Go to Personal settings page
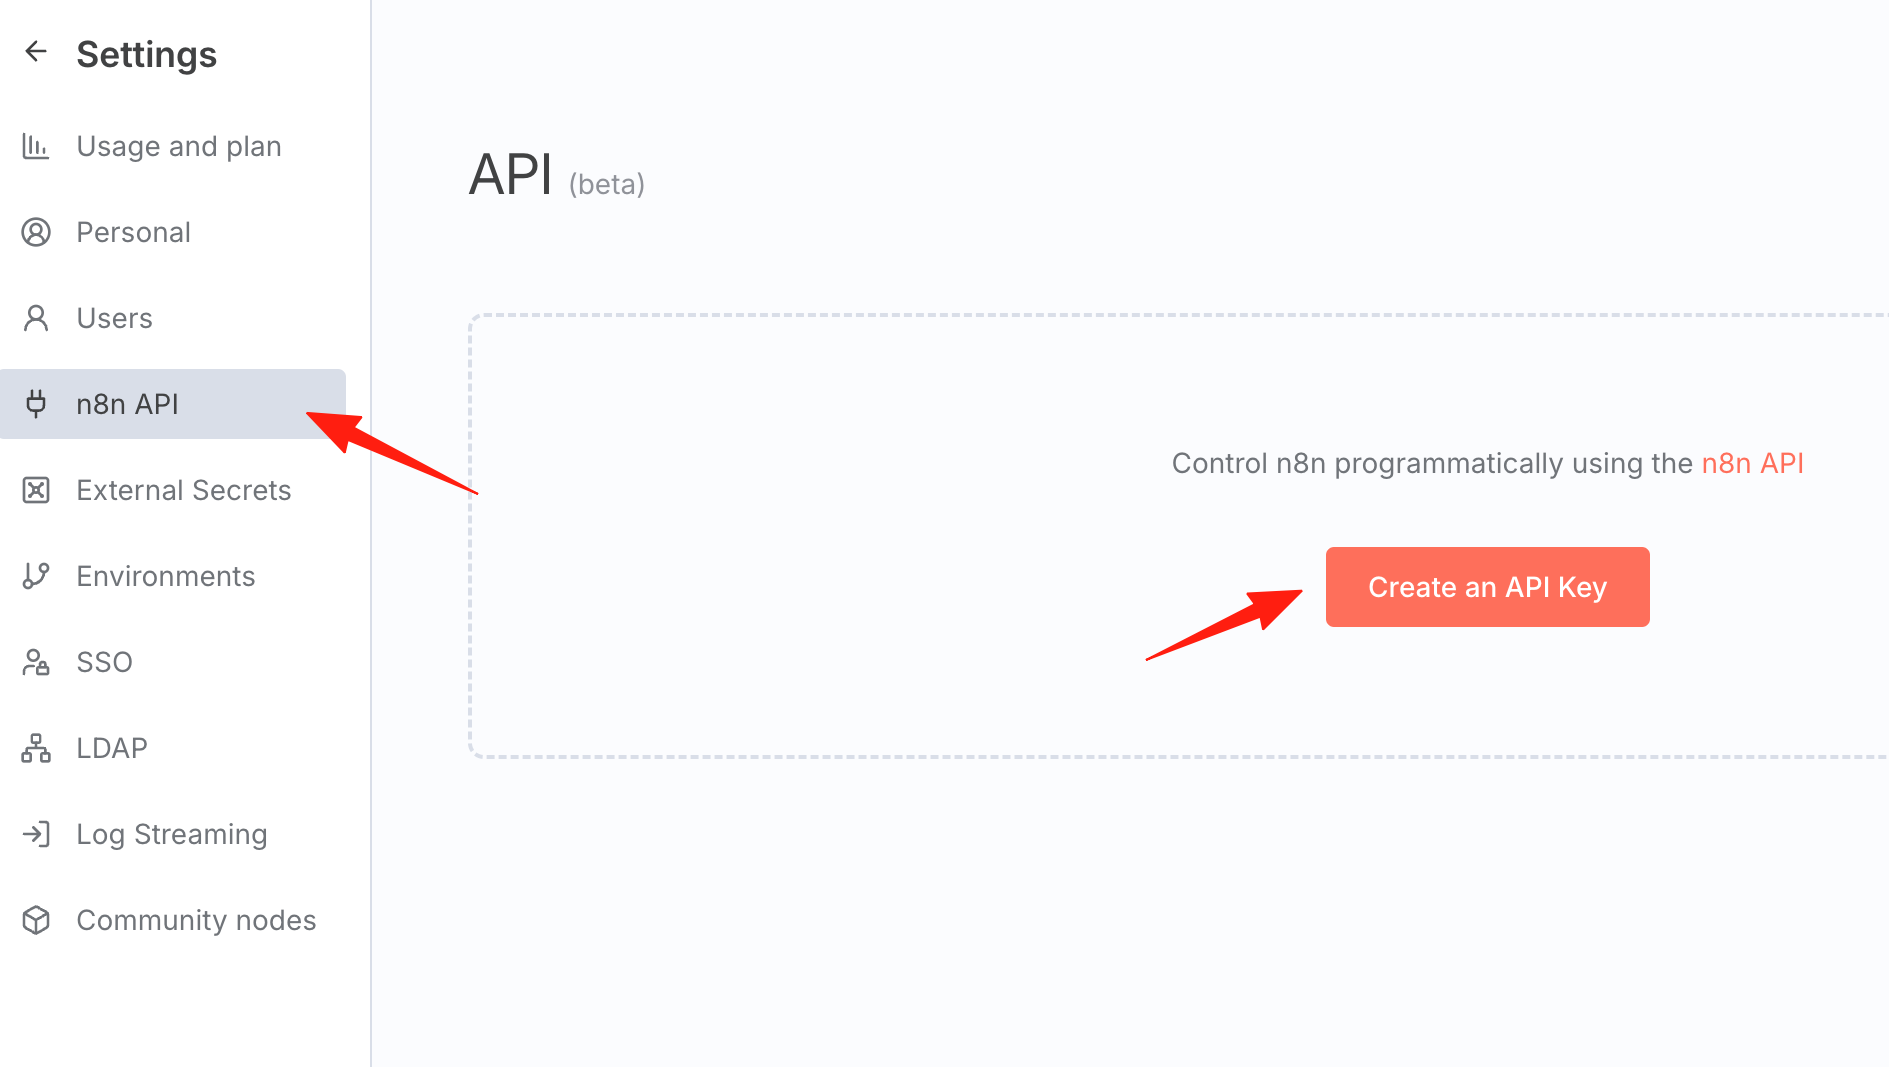1890x1068 pixels. tap(173, 232)
